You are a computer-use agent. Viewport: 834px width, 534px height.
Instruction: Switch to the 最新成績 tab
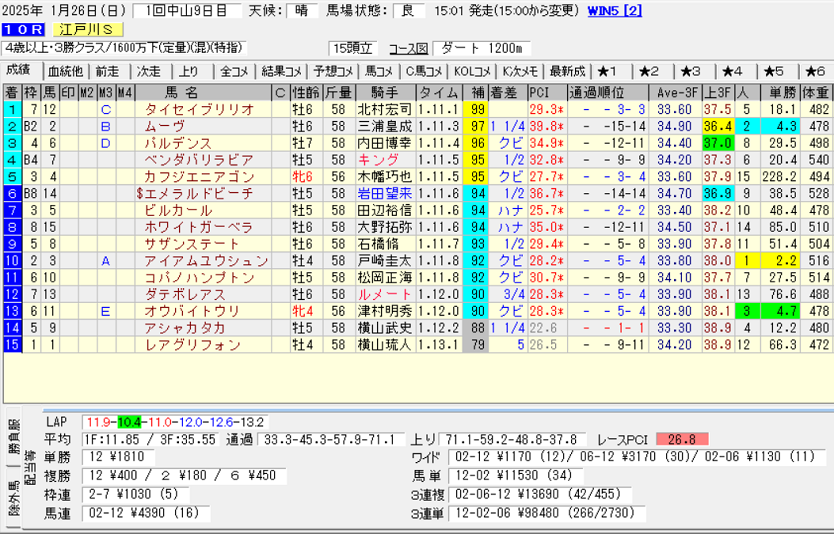point(568,71)
